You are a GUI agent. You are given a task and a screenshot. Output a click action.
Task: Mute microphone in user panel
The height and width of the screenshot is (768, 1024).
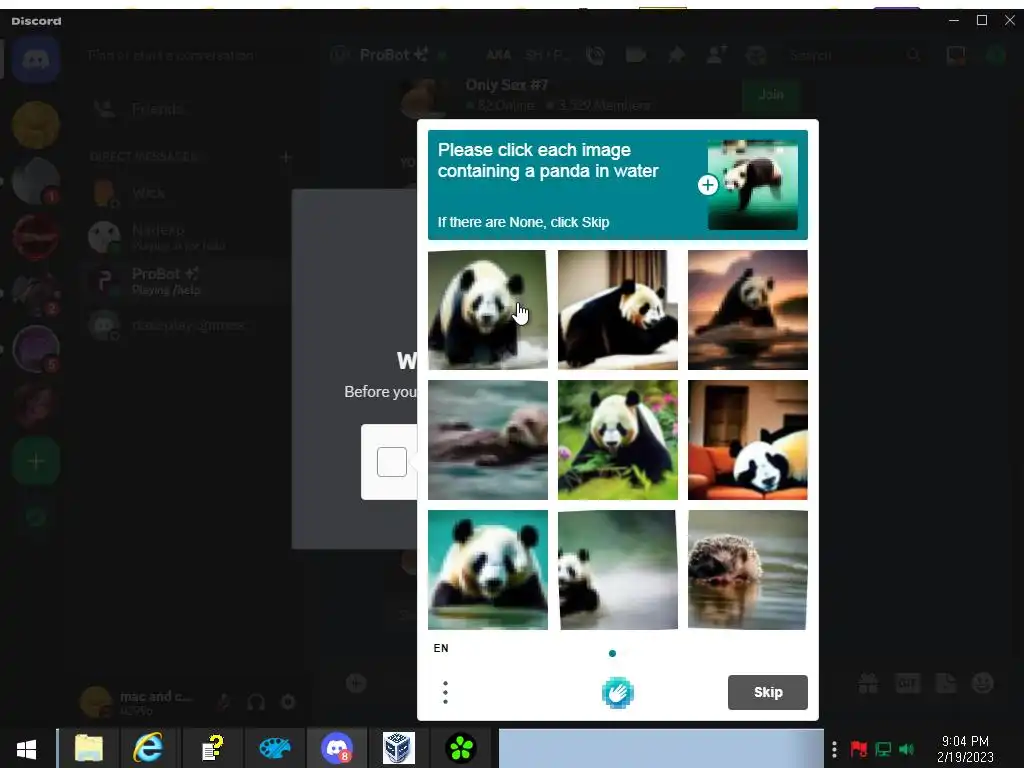pyautogui.click(x=223, y=702)
